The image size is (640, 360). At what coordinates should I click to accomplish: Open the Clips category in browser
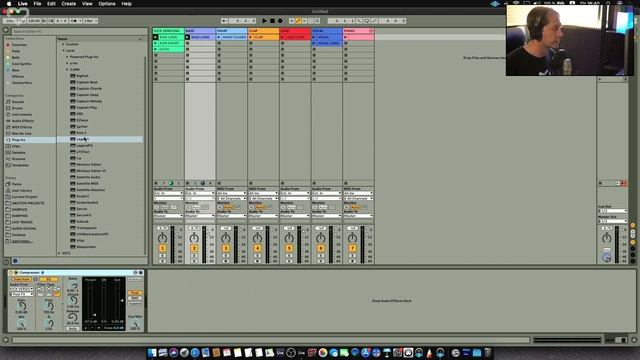[x=16, y=146]
